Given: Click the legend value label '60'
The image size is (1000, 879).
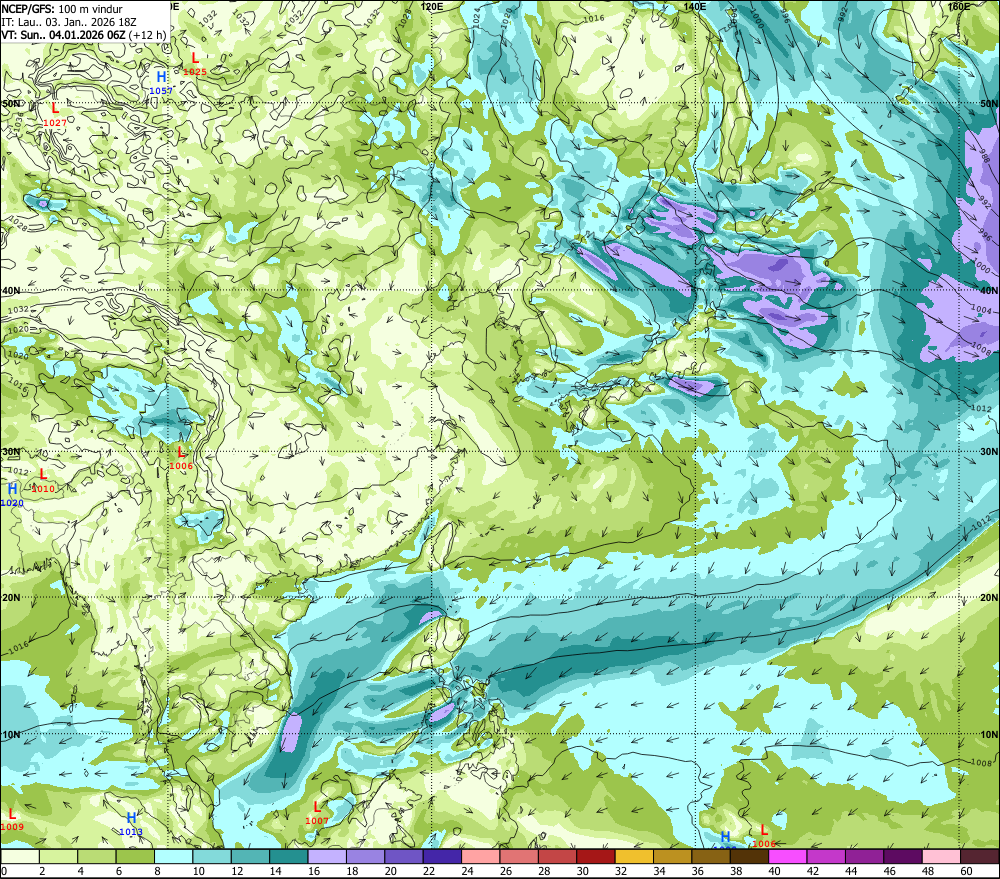Looking at the screenshot, I should 966,871.
